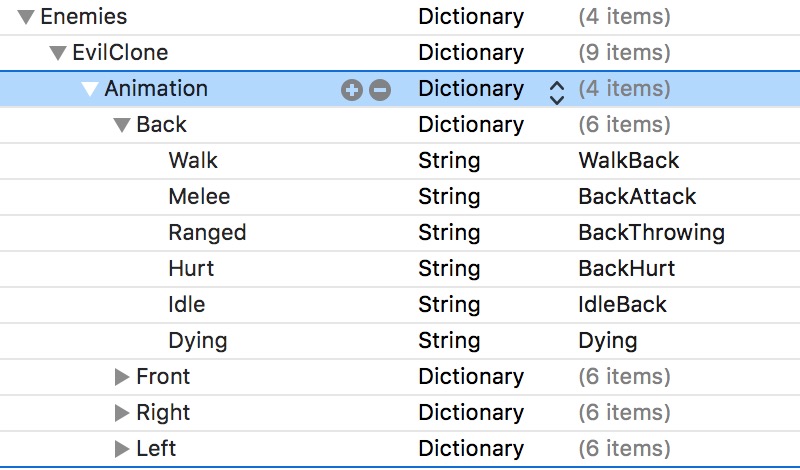800x470 pixels.
Task: Collapse the Back dictionary
Action: pyautogui.click(x=122, y=125)
